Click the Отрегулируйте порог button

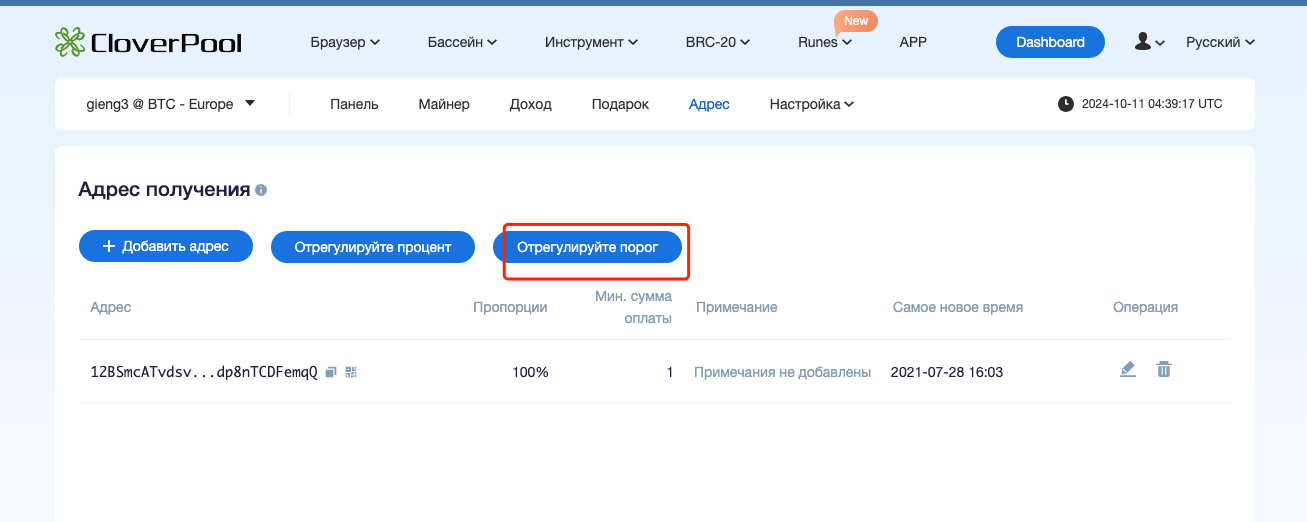pos(588,247)
